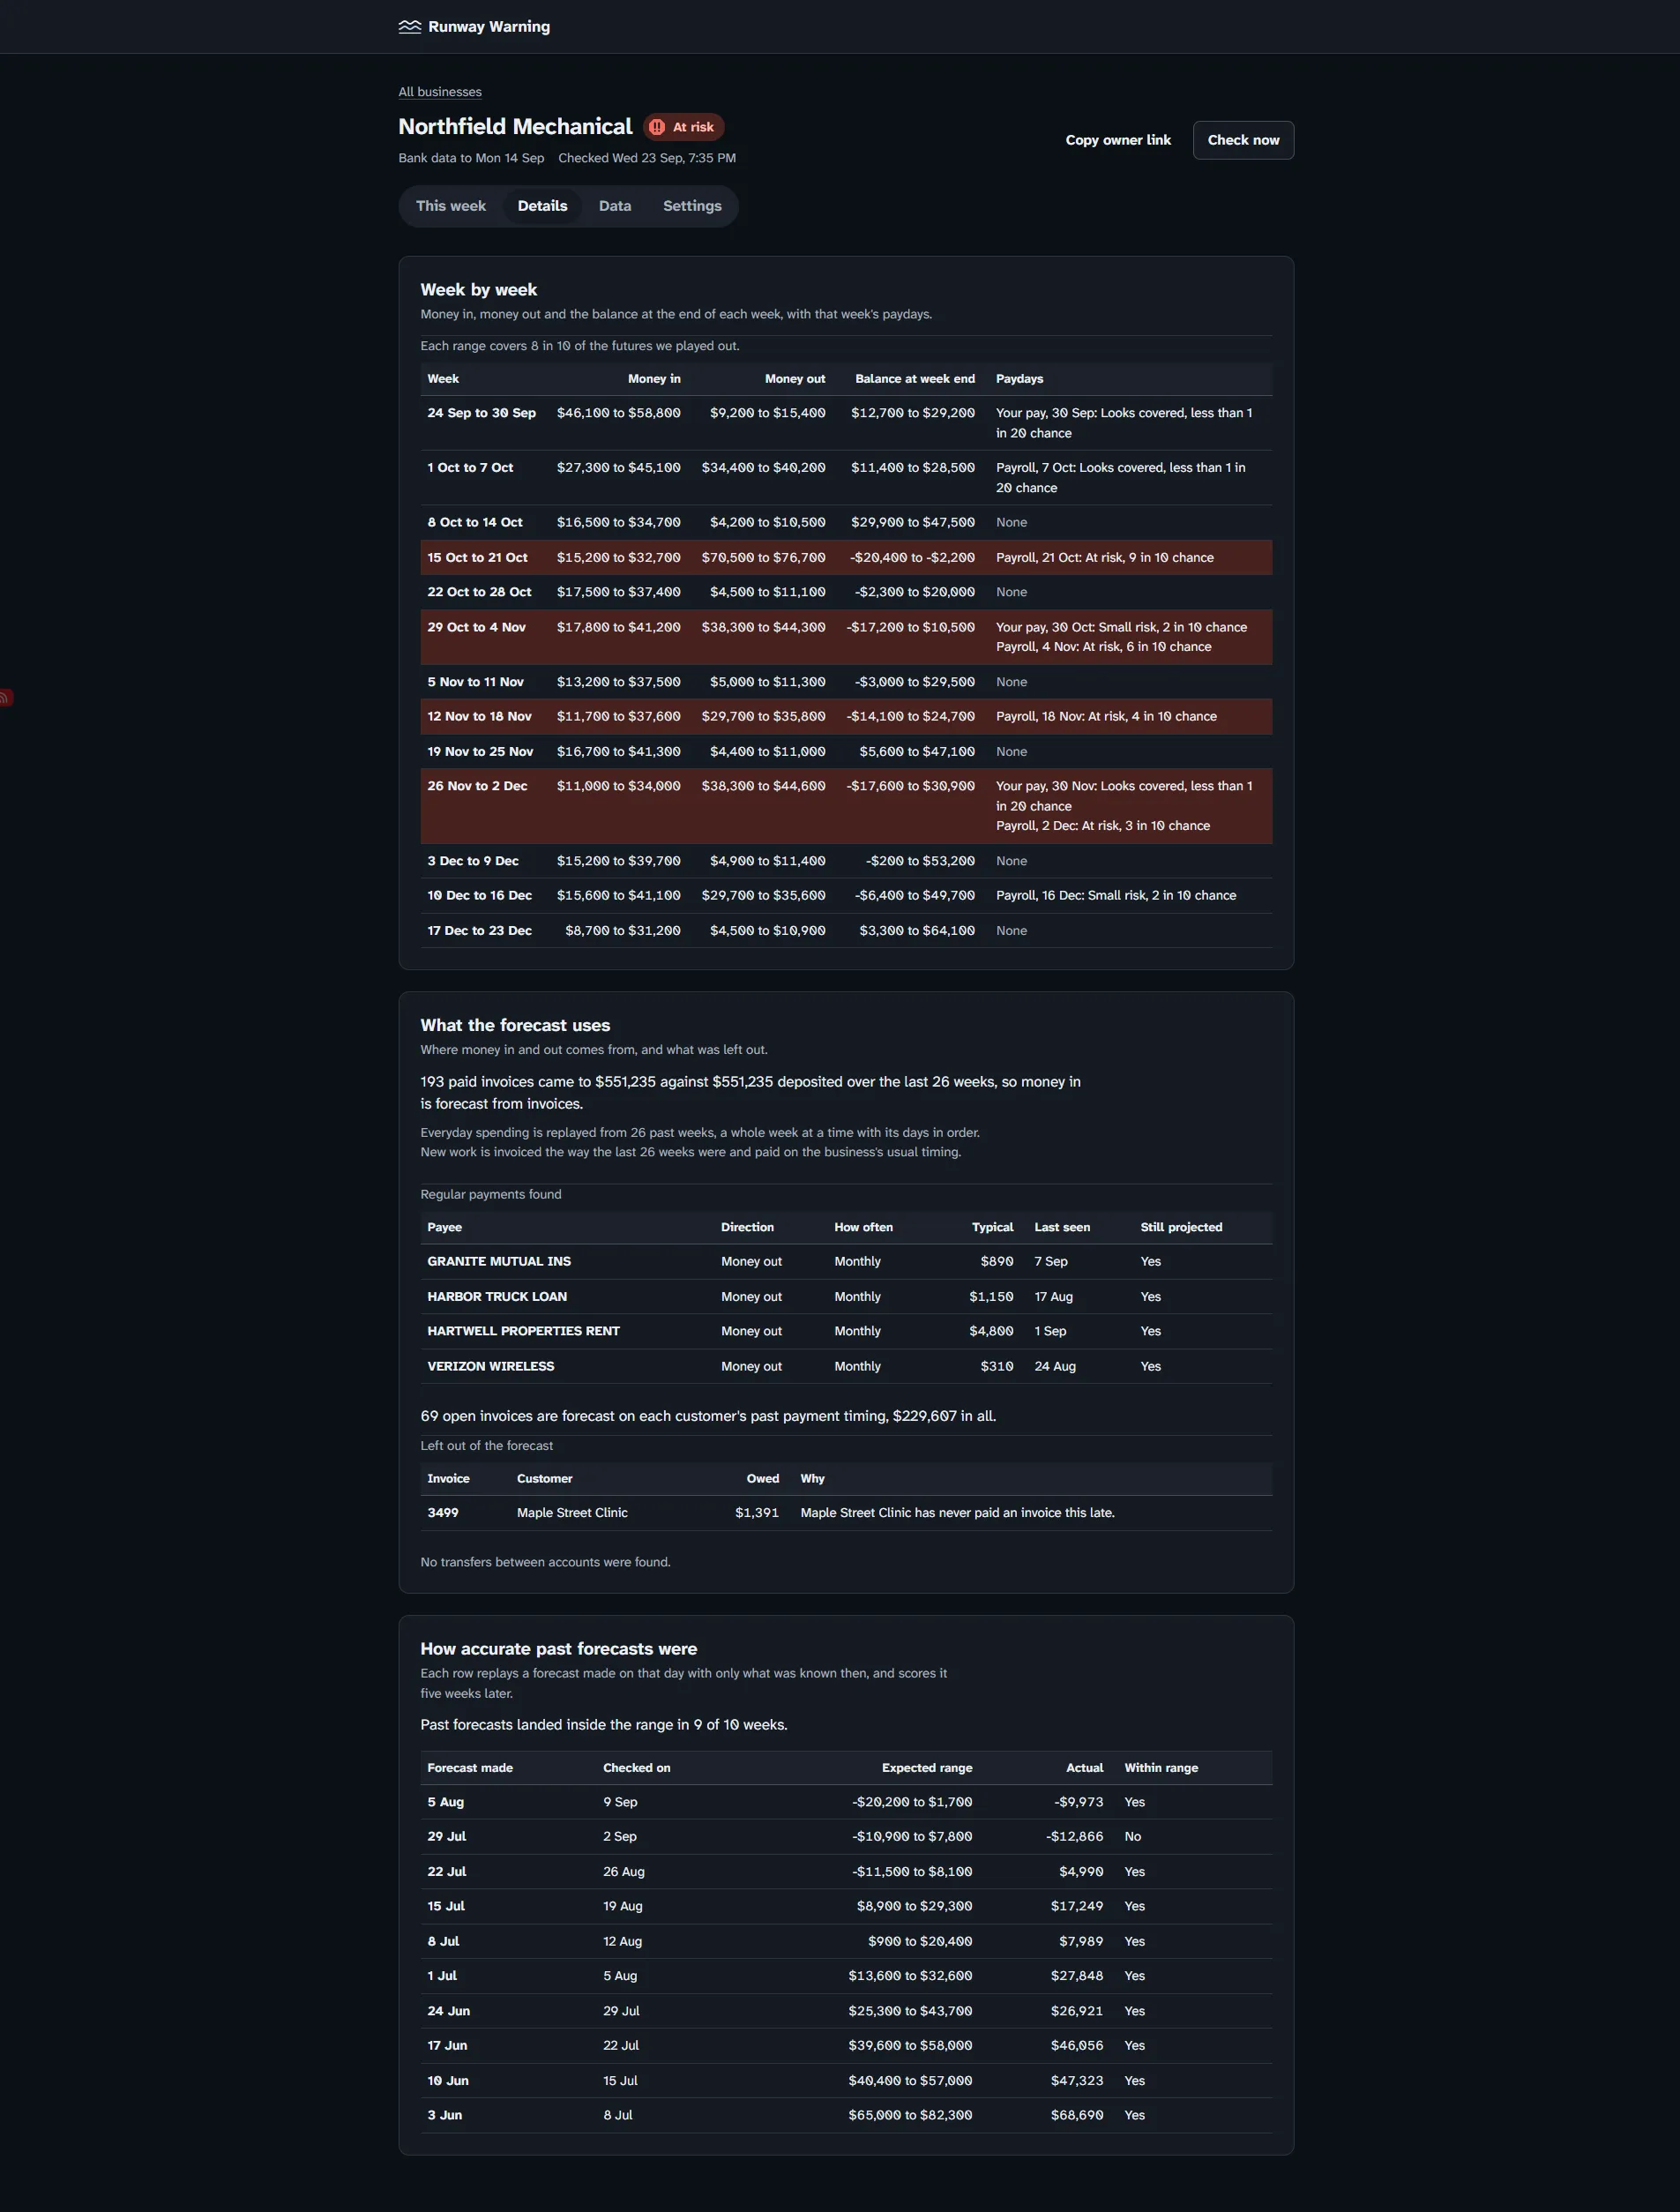
Task: Click "Payroll, 16 Dec: Small risk, 2 in 10 chance"
Action: pos(1116,895)
